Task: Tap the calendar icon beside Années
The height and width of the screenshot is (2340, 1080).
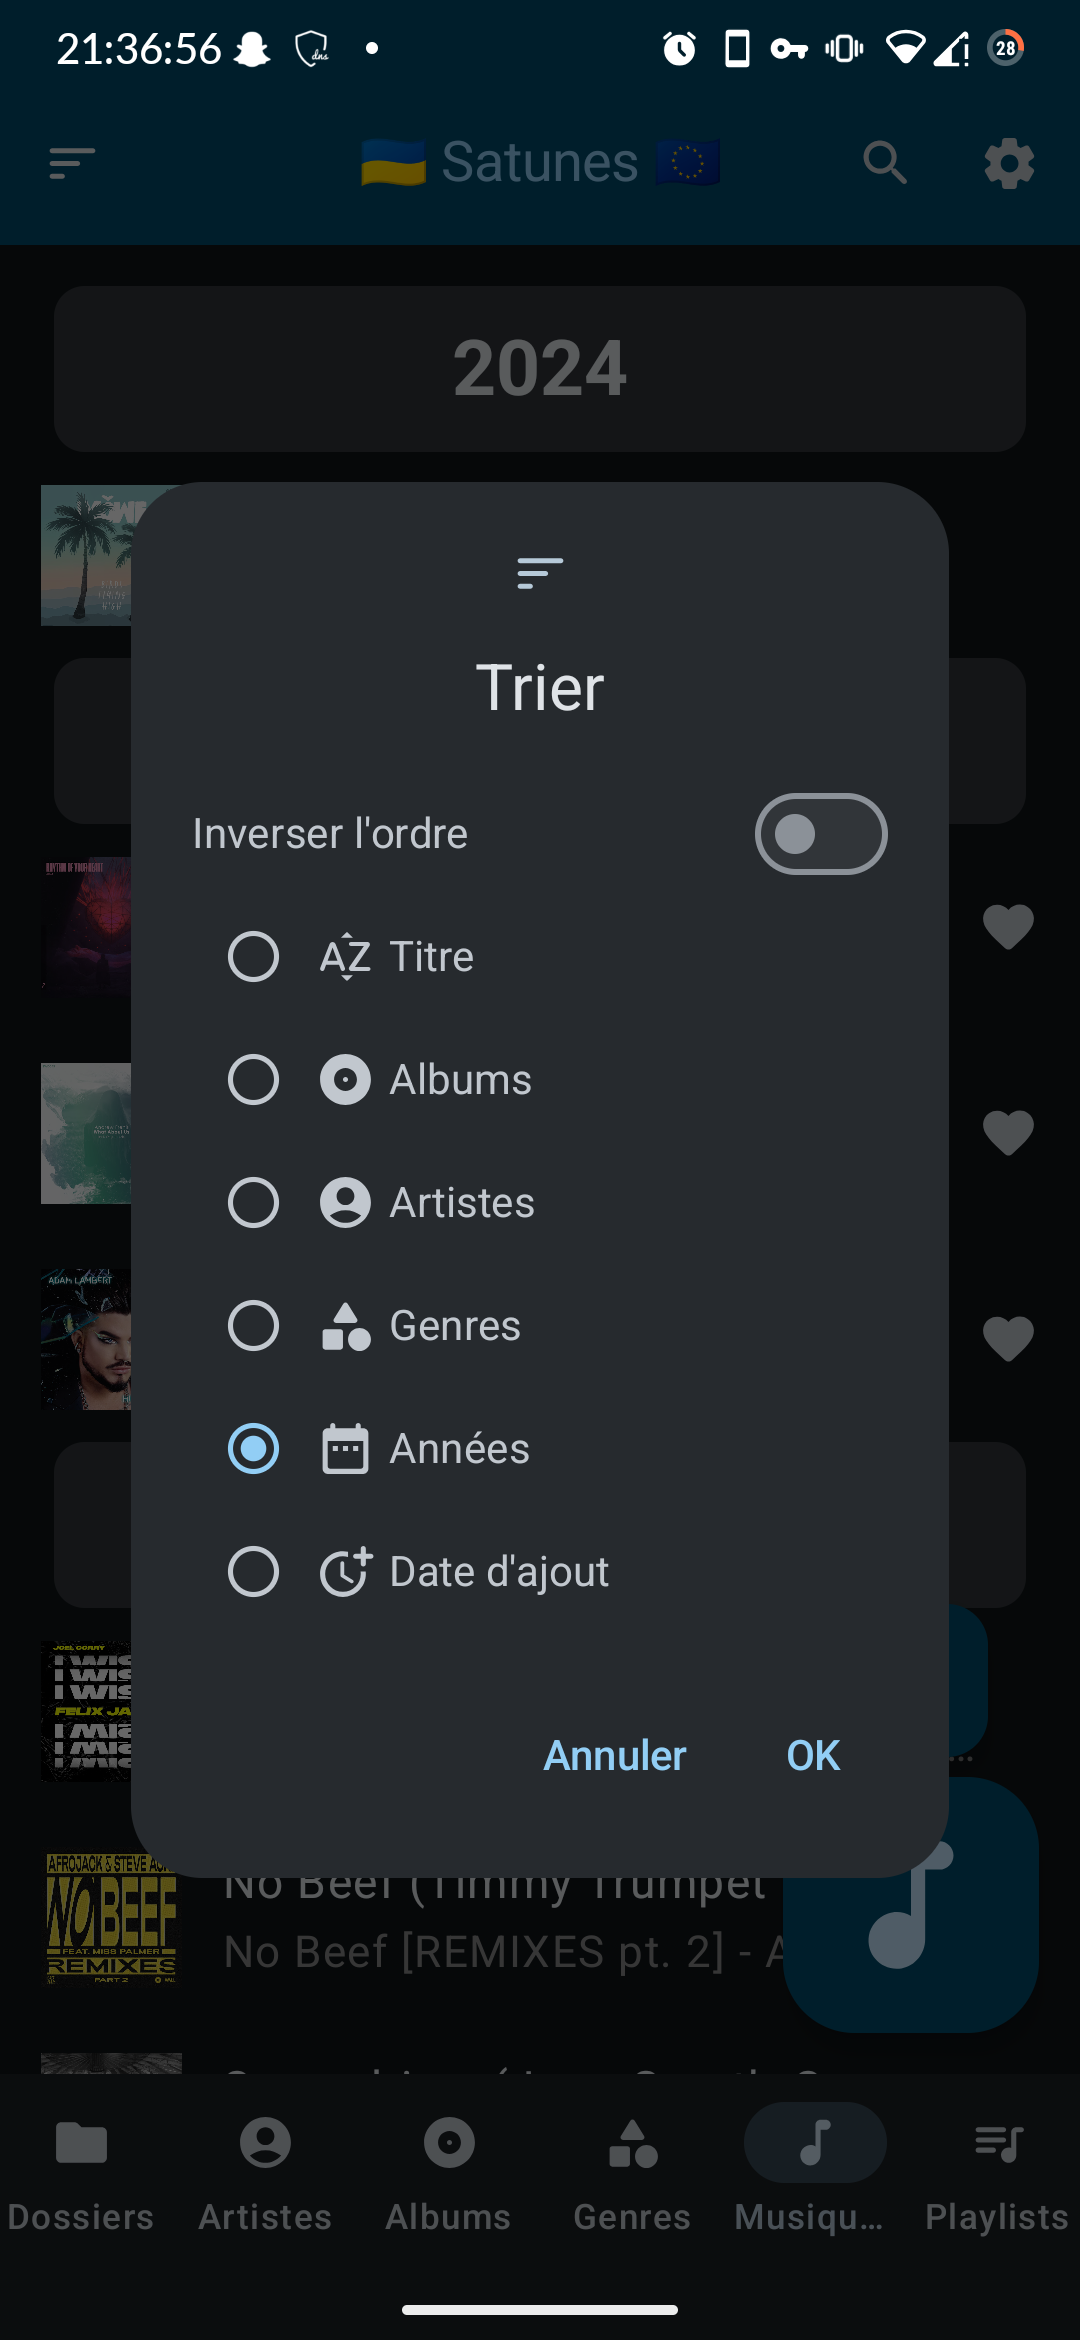Action: (x=345, y=1449)
